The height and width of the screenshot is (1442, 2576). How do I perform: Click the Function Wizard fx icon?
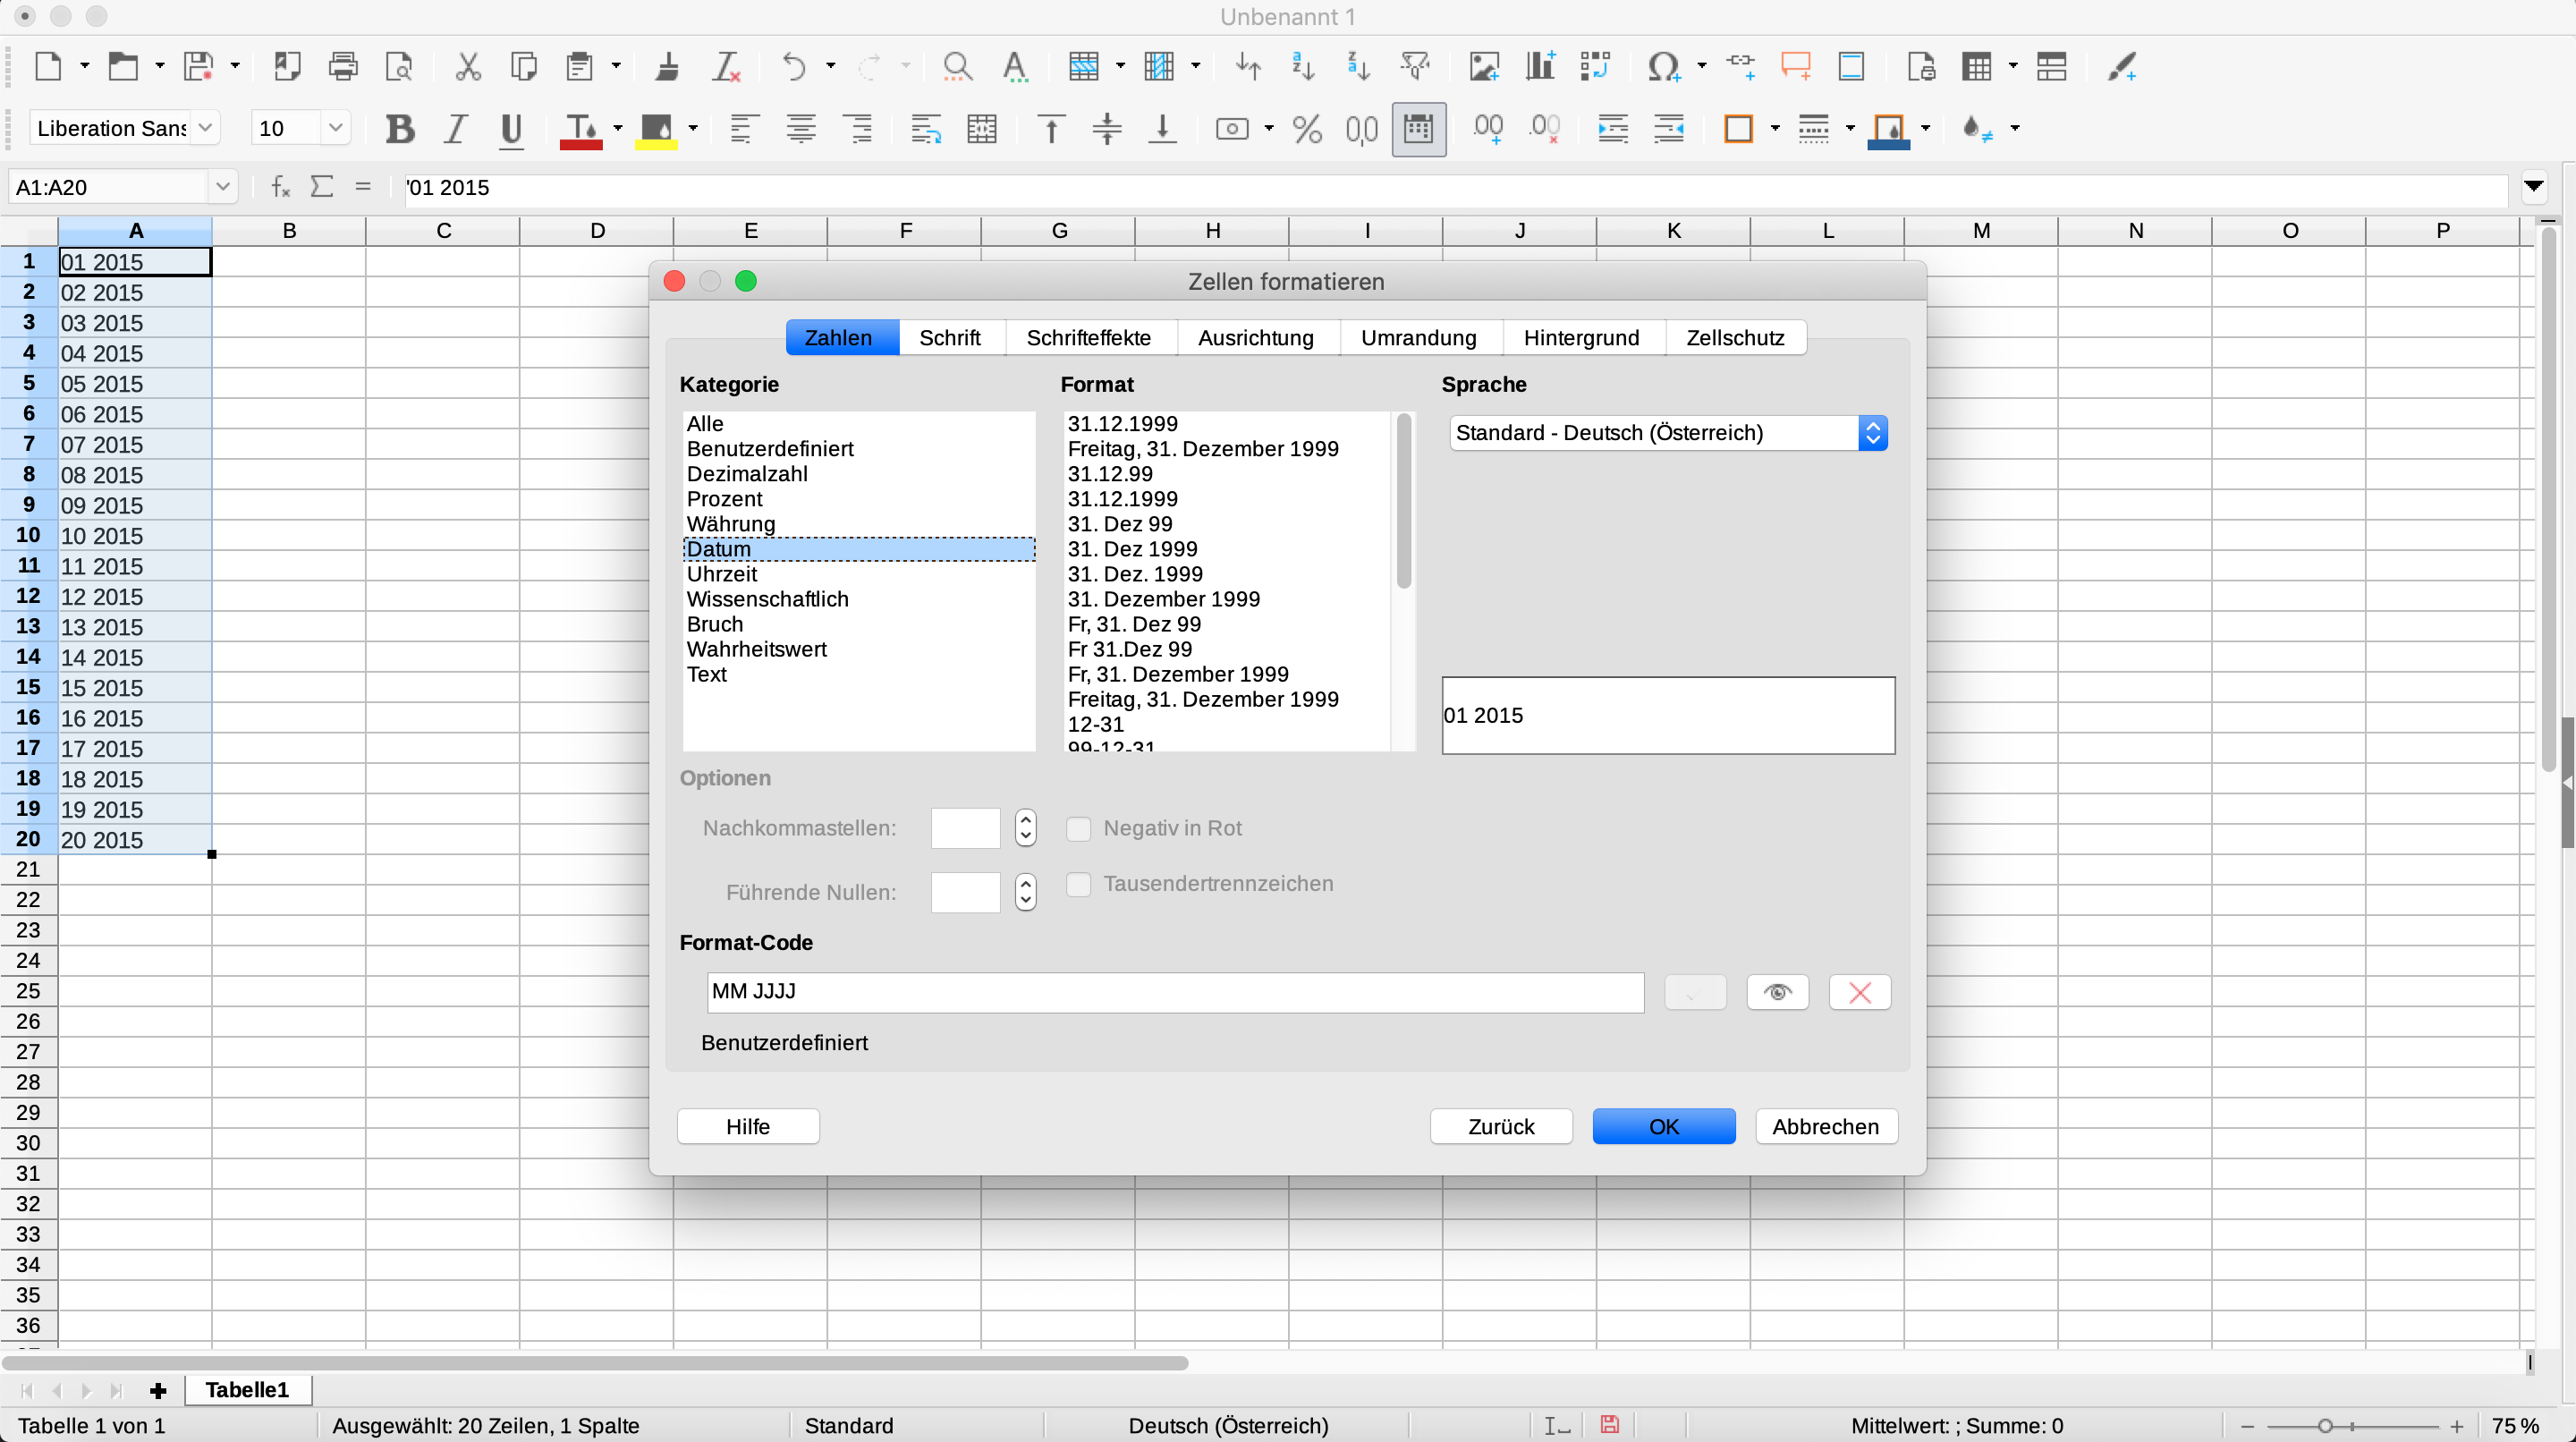coord(280,187)
